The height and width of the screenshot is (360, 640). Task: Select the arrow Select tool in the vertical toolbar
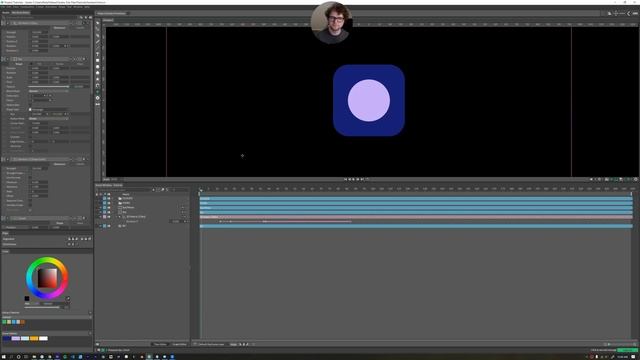pyautogui.click(x=98, y=23)
